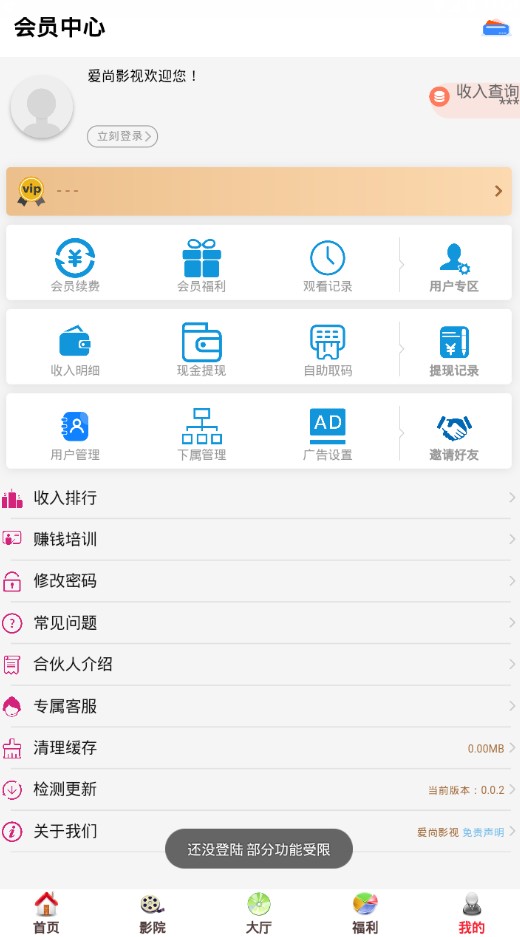Image resolution: width=520 pixels, height=937 pixels.
Task: Open 赚钱培训 row chevron
Action: coord(512,539)
